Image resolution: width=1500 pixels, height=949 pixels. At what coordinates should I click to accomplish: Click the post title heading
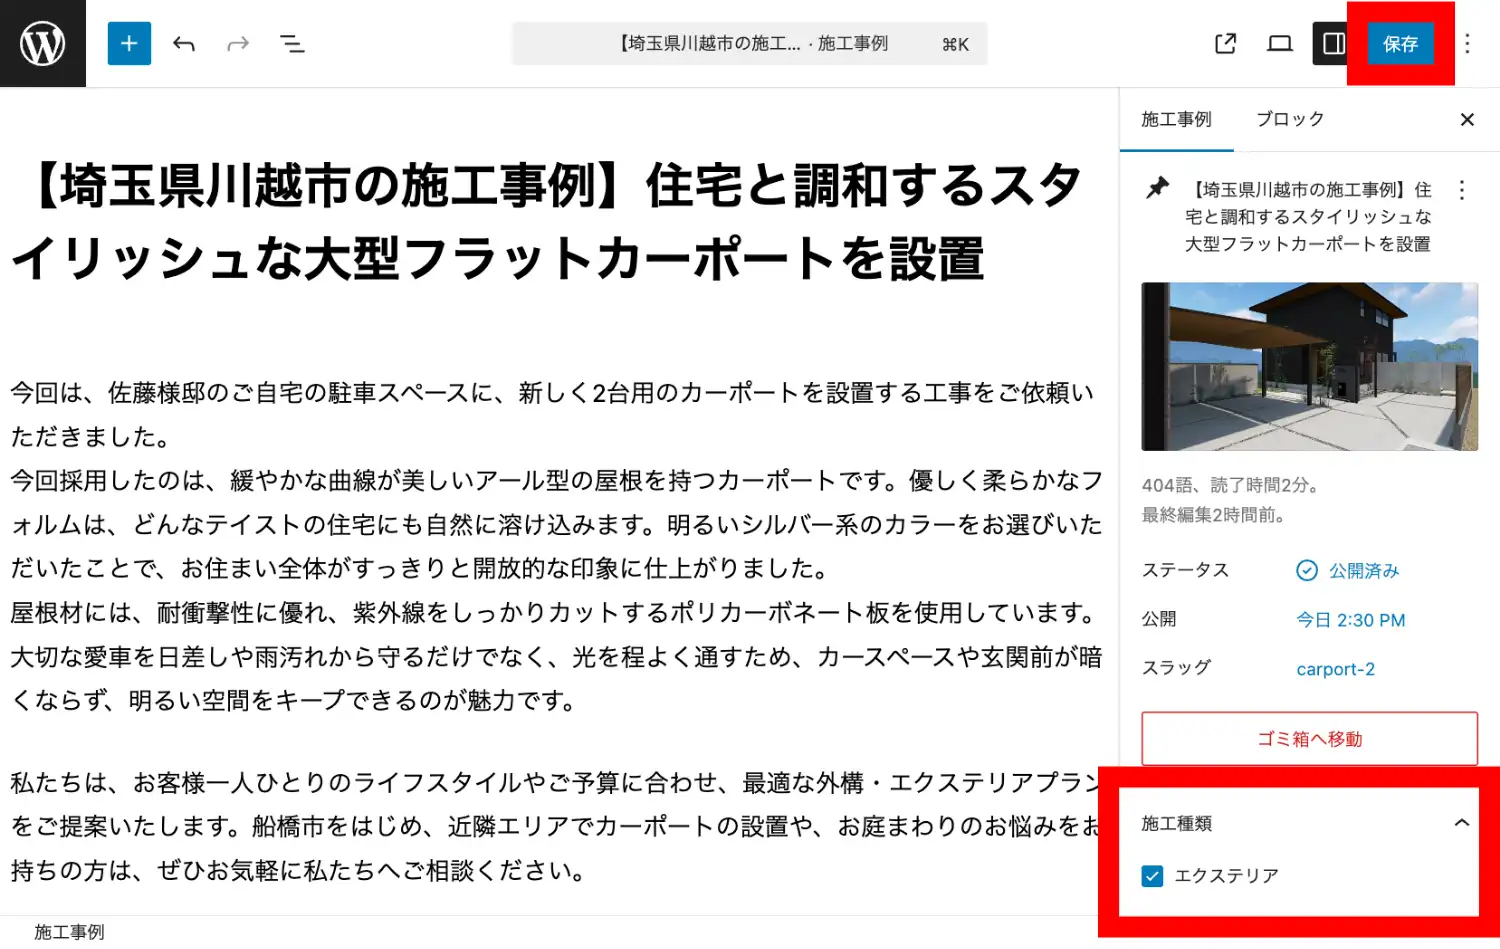pos(548,222)
